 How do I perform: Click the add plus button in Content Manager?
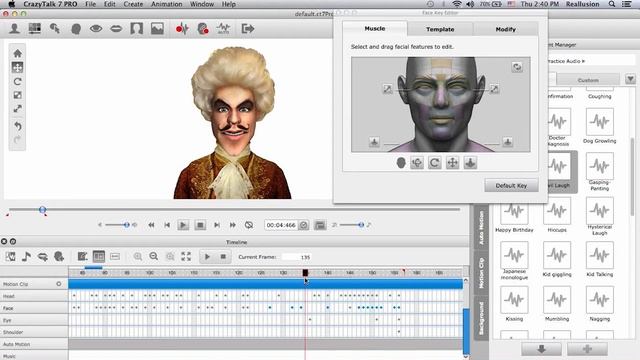point(587,349)
